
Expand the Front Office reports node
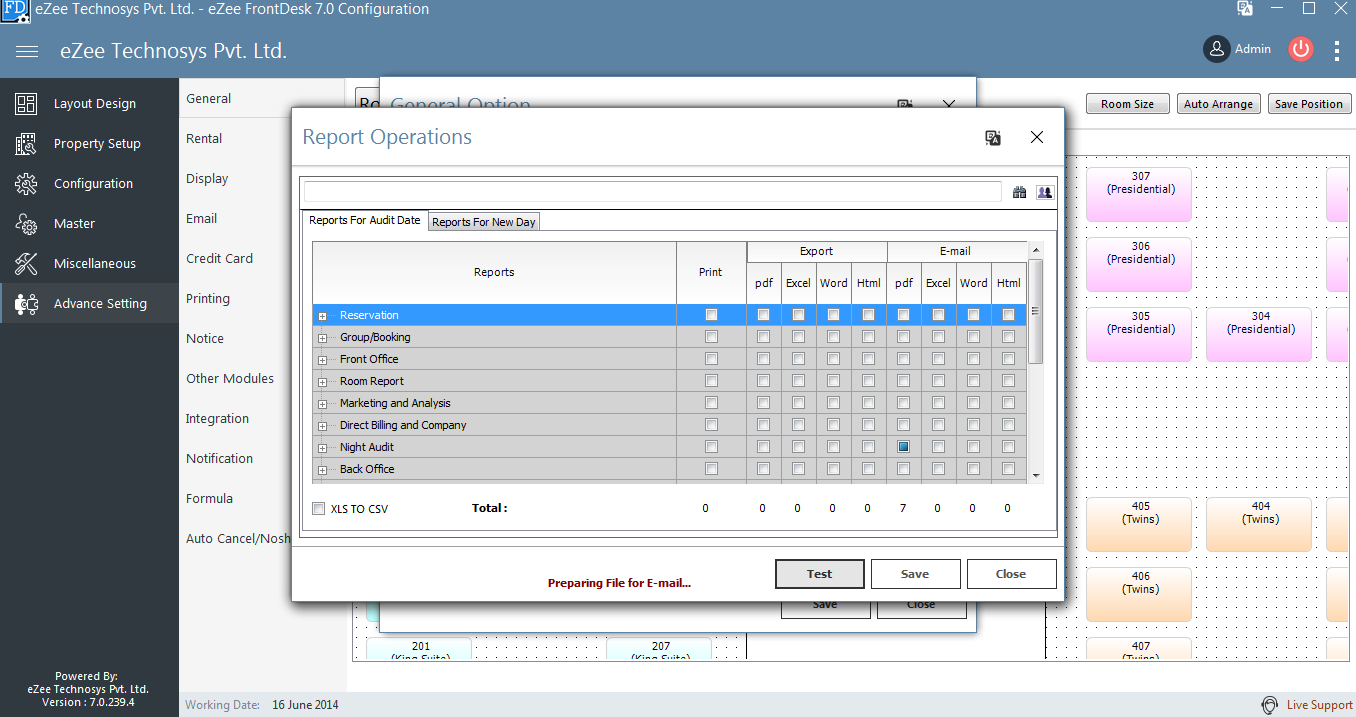[x=323, y=360]
